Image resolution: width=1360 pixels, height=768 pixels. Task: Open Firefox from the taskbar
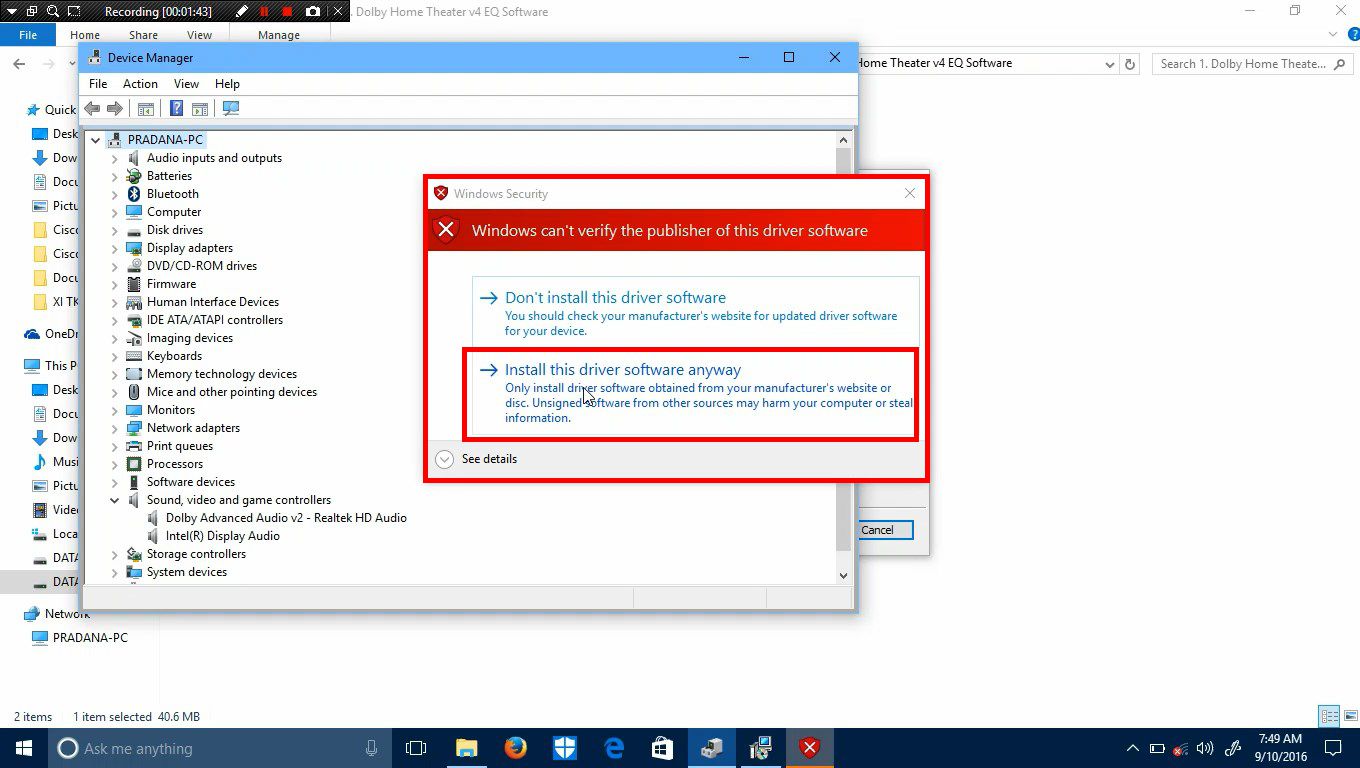click(x=516, y=747)
